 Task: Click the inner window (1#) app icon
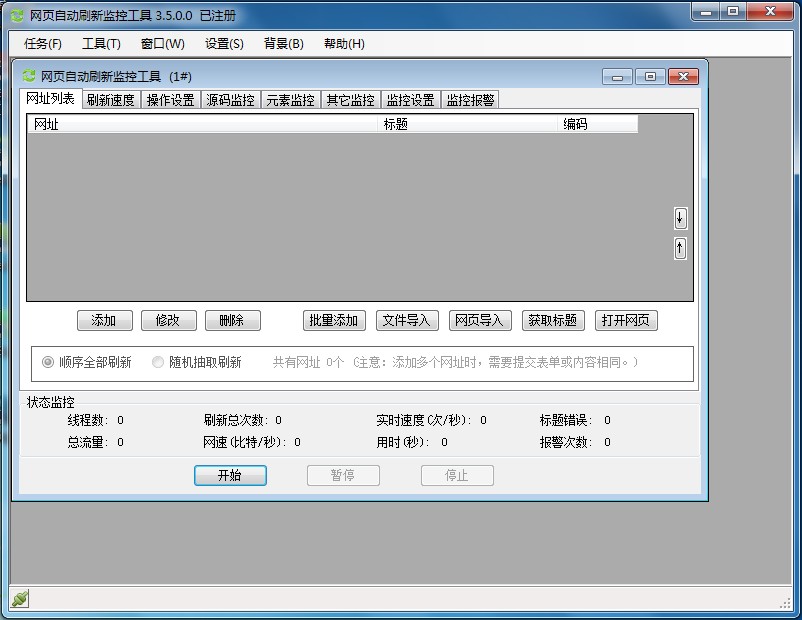[29, 76]
